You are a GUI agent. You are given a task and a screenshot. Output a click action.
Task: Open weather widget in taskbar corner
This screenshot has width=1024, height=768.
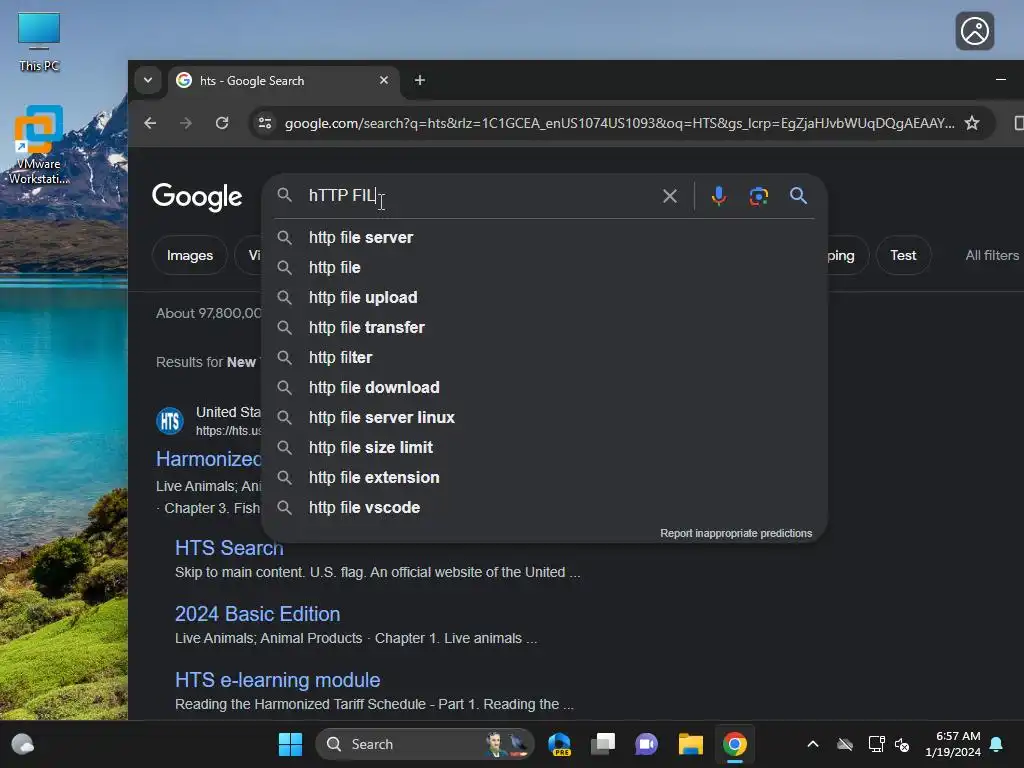[x=23, y=744]
